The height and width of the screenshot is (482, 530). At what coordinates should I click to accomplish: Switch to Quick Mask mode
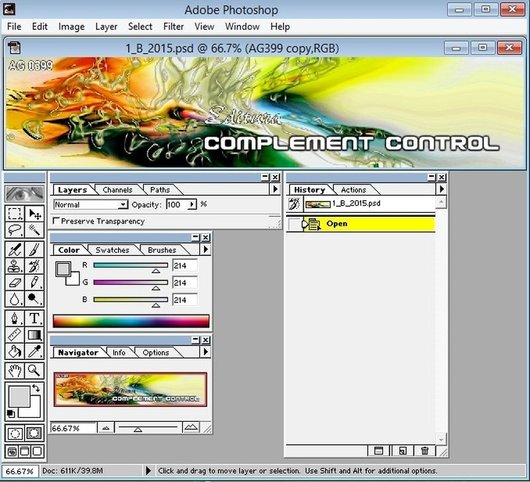click(x=34, y=433)
